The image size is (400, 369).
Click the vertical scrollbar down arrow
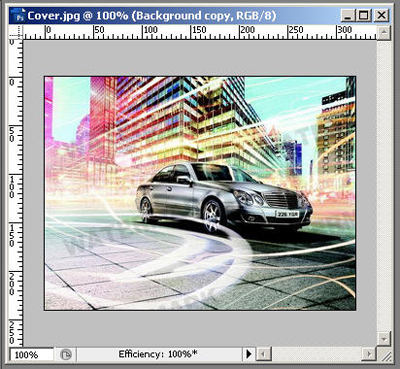click(x=384, y=338)
